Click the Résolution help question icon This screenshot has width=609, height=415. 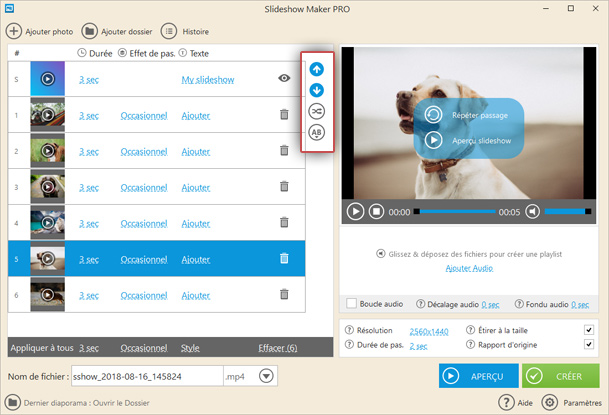pyautogui.click(x=349, y=330)
